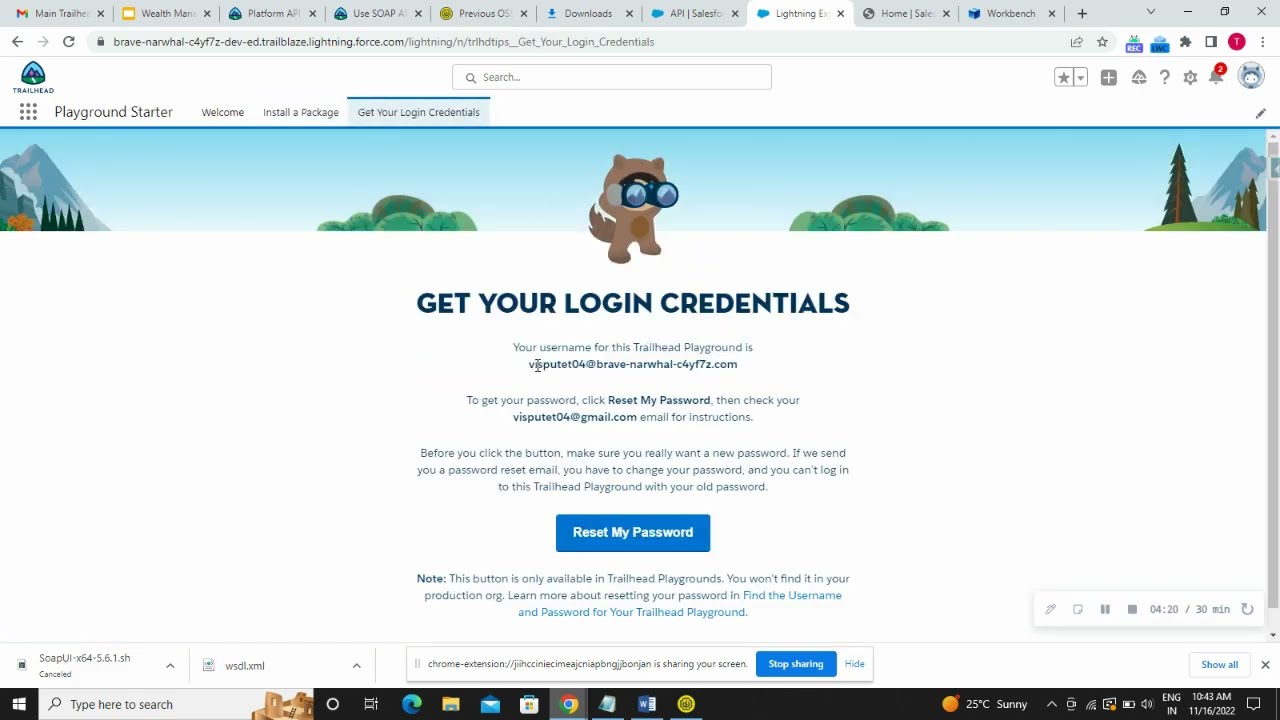The image size is (1280, 720).
Task: Open the Favorites list dropdown
Action: click(x=1081, y=77)
